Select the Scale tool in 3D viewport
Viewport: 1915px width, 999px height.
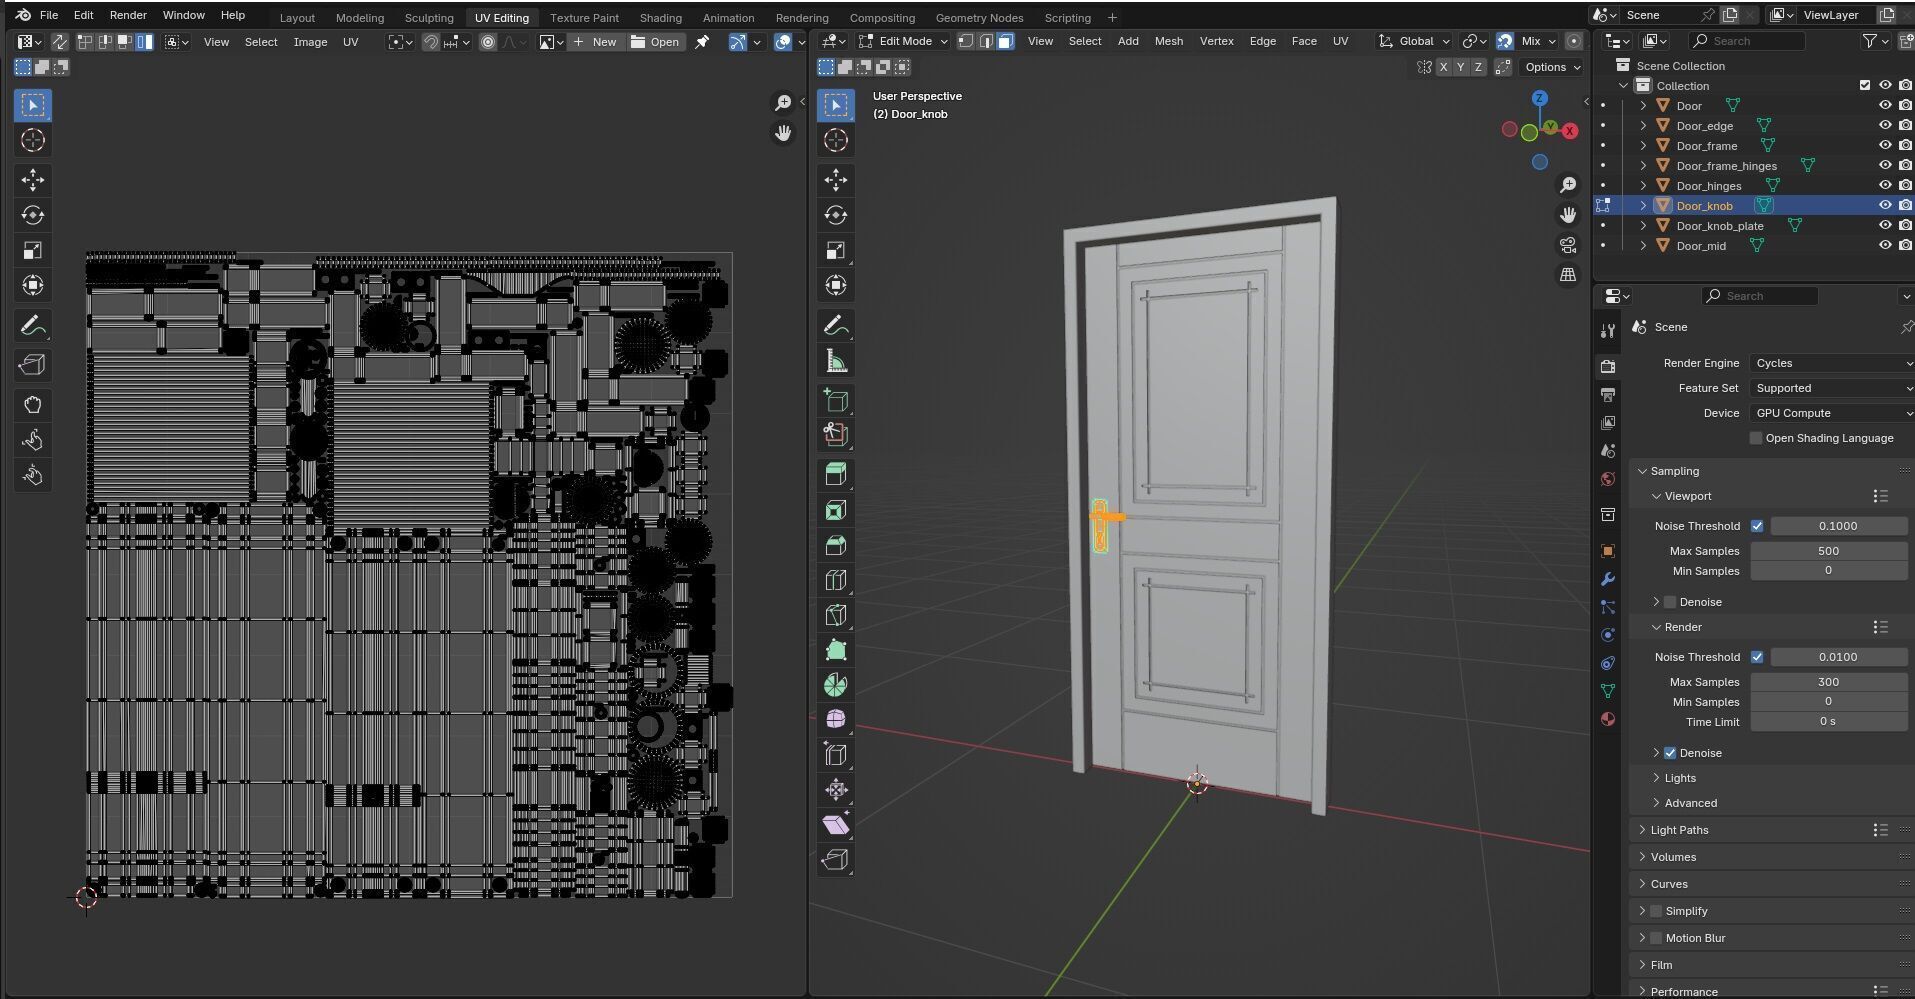click(836, 250)
